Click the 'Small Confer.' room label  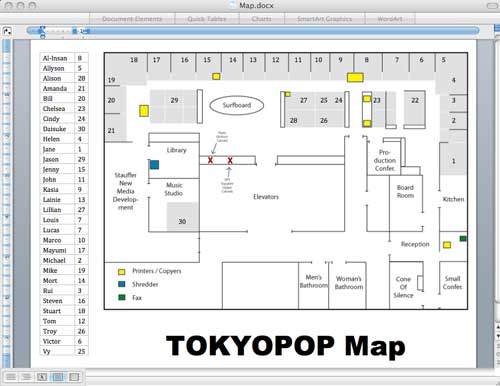click(x=452, y=282)
